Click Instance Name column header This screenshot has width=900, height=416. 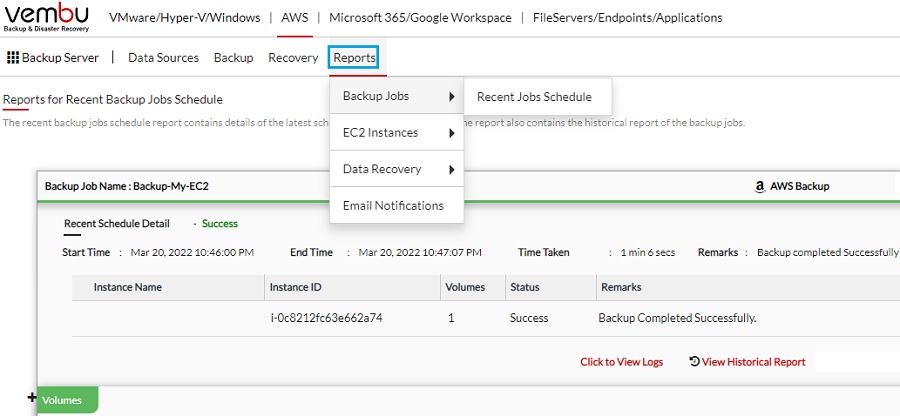[x=127, y=287]
